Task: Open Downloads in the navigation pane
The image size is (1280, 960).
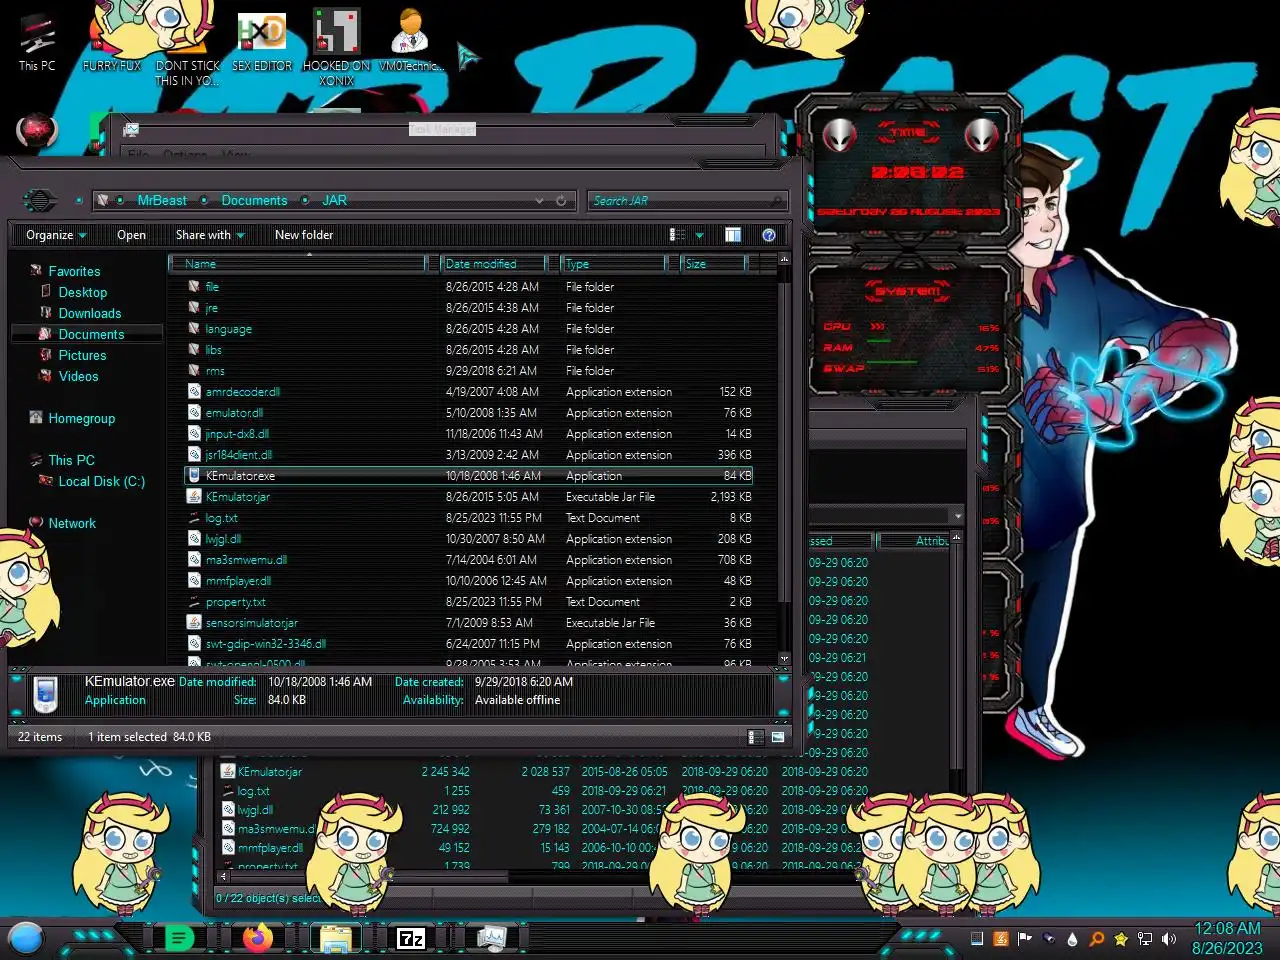Action: coord(89,313)
